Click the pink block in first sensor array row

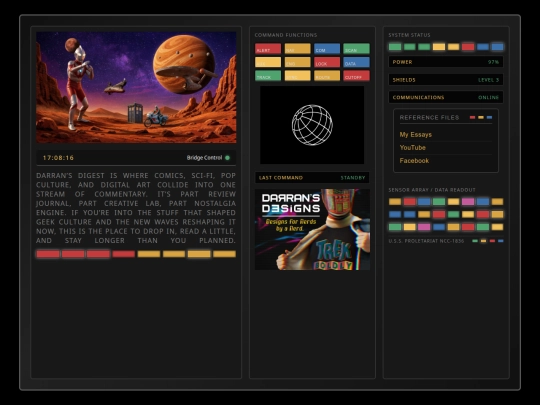pyautogui.click(x=468, y=201)
